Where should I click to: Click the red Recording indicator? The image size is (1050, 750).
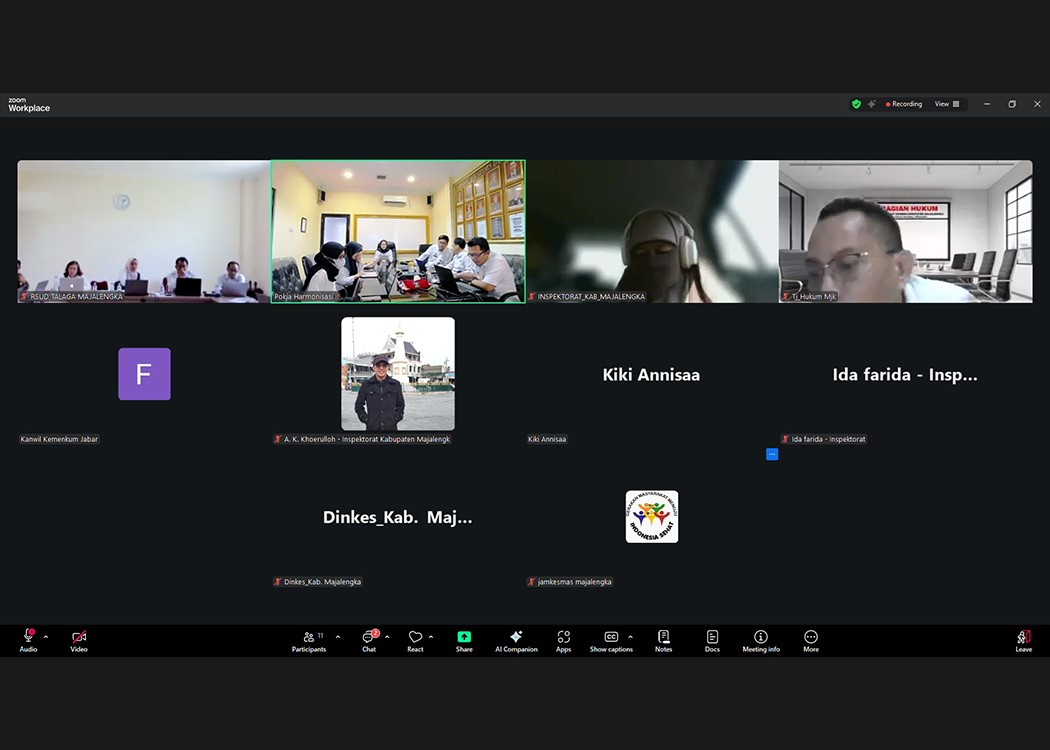pos(904,104)
